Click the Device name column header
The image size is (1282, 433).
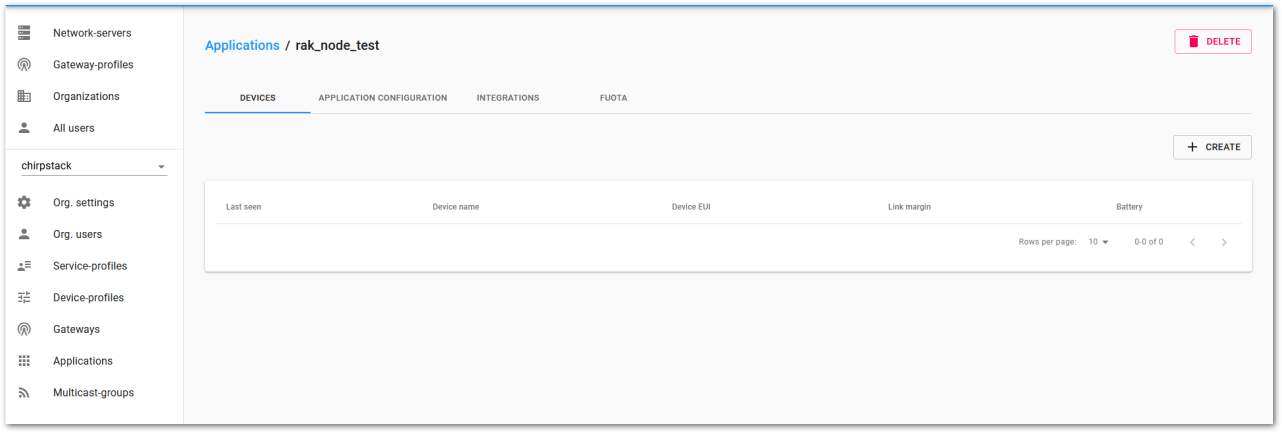pyautogui.click(x=456, y=207)
